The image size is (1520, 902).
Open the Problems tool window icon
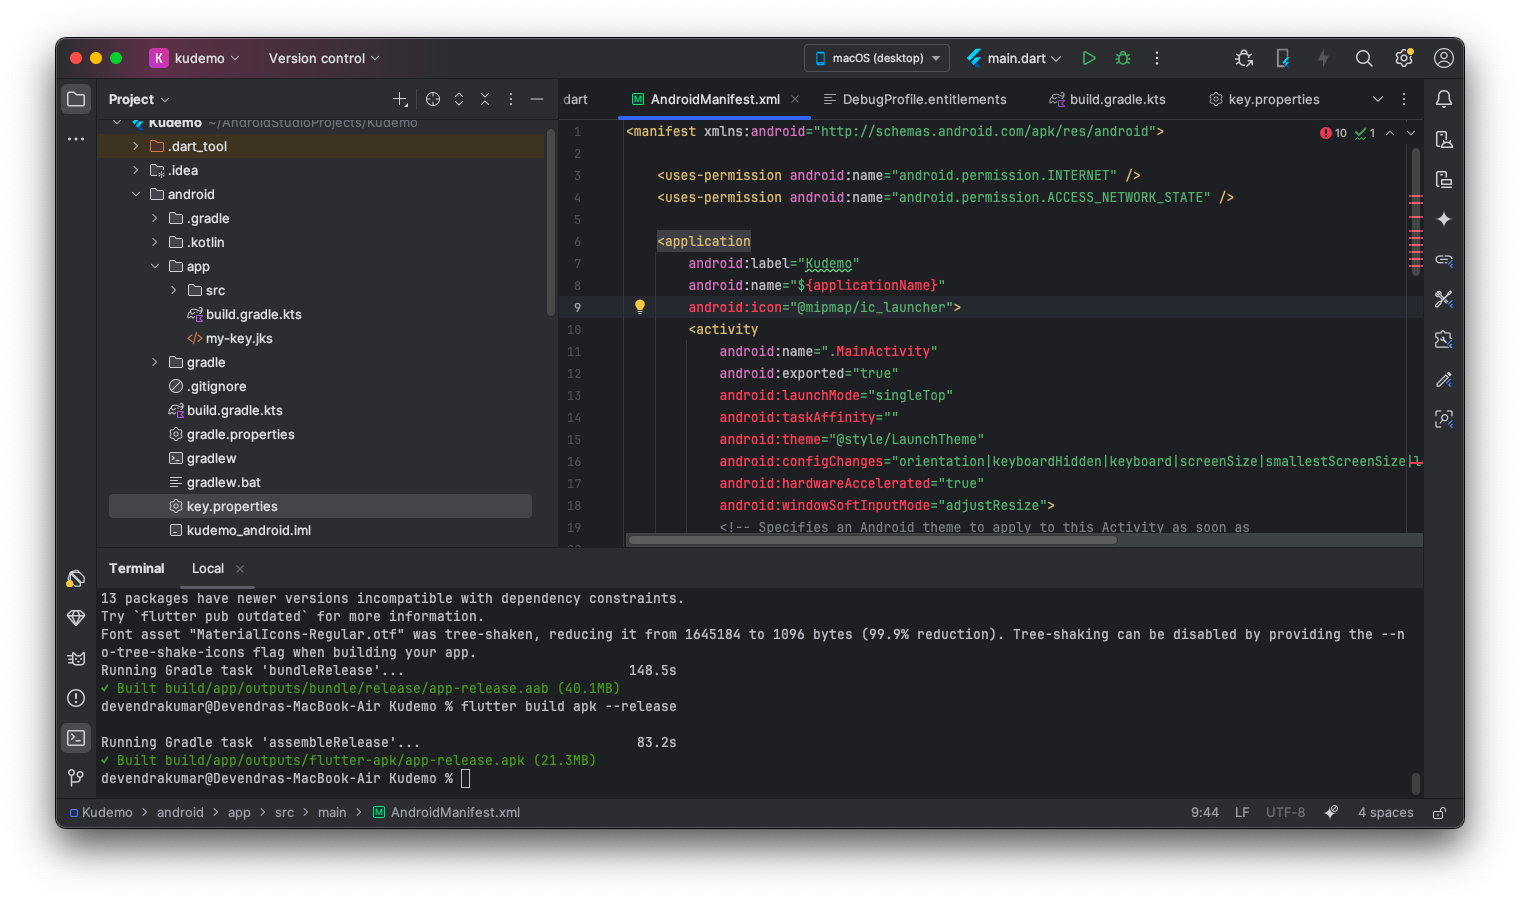[76, 698]
